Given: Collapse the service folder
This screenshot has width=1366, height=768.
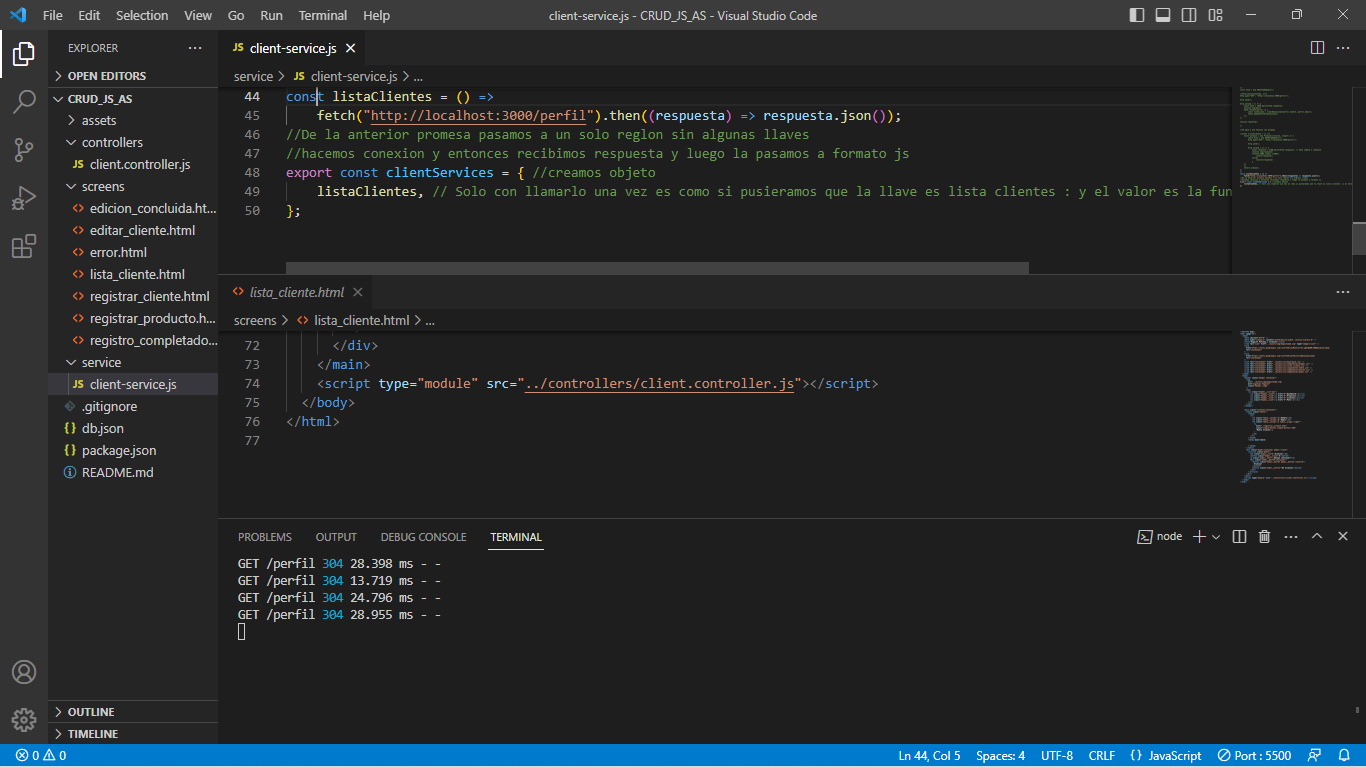Looking at the screenshot, I should click(133, 362).
